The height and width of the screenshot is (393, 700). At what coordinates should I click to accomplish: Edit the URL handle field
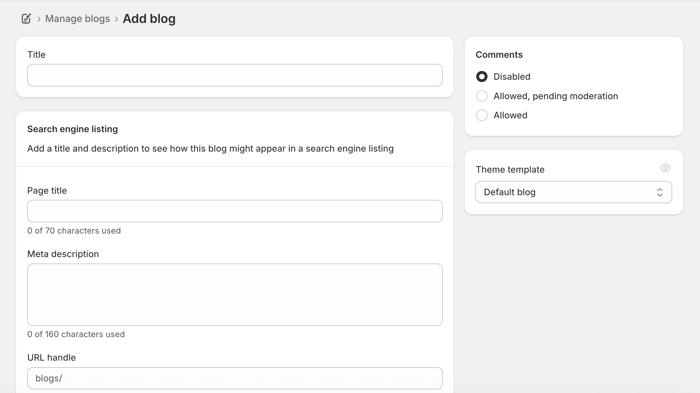point(235,378)
